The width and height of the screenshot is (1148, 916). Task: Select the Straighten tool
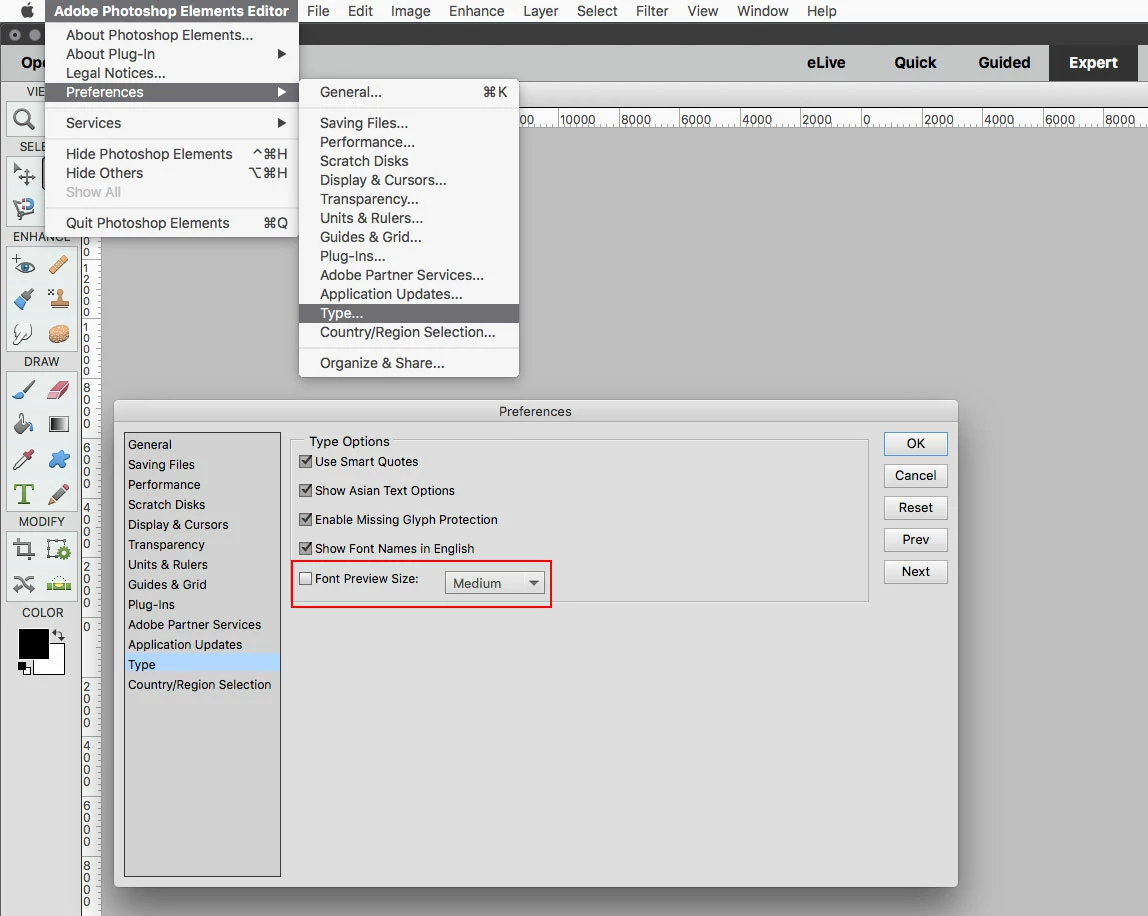(x=59, y=584)
